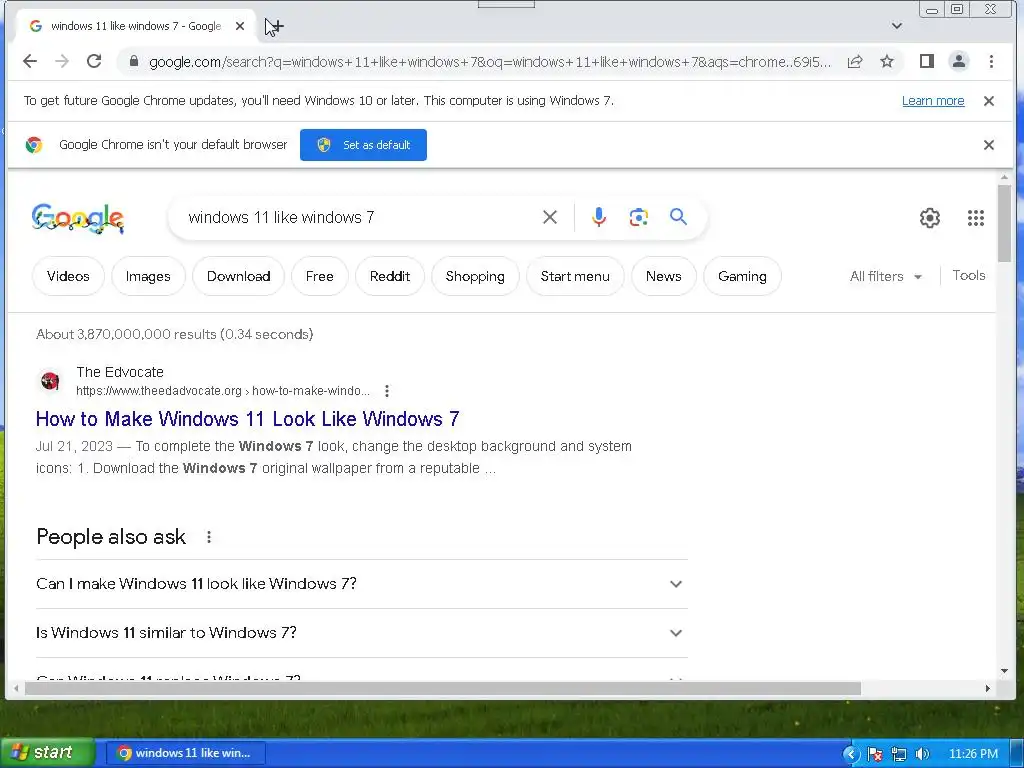1024x768 pixels.
Task: Open the Chrome three-dot menu
Action: click(x=991, y=61)
